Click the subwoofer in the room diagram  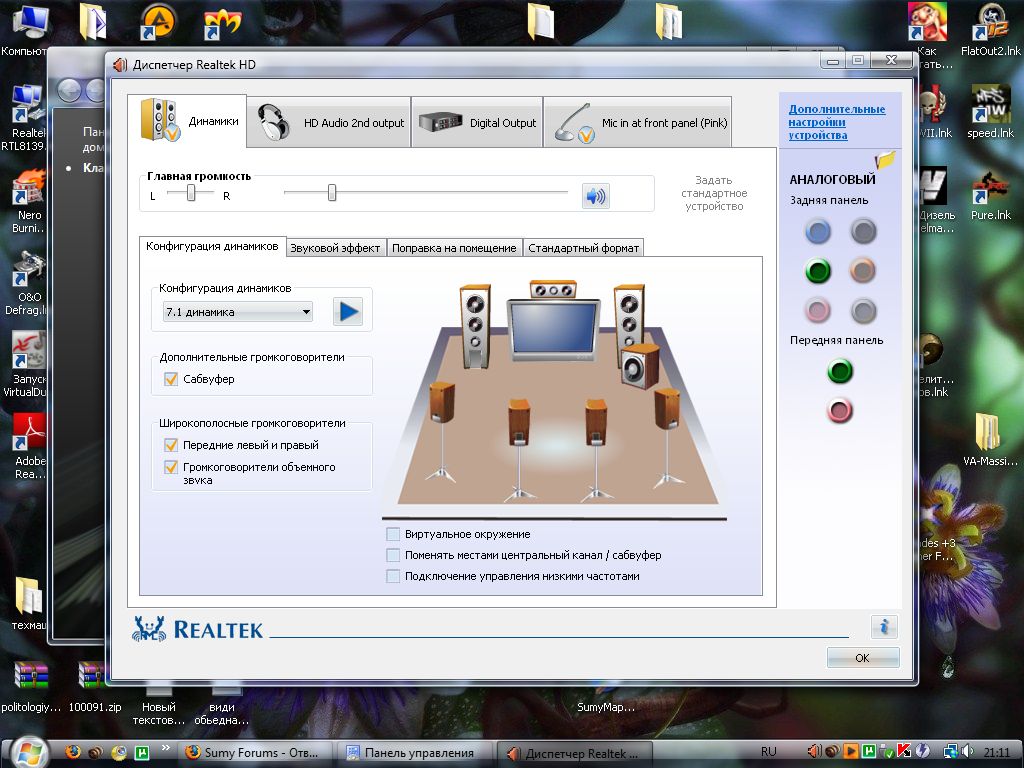click(638, 366)
